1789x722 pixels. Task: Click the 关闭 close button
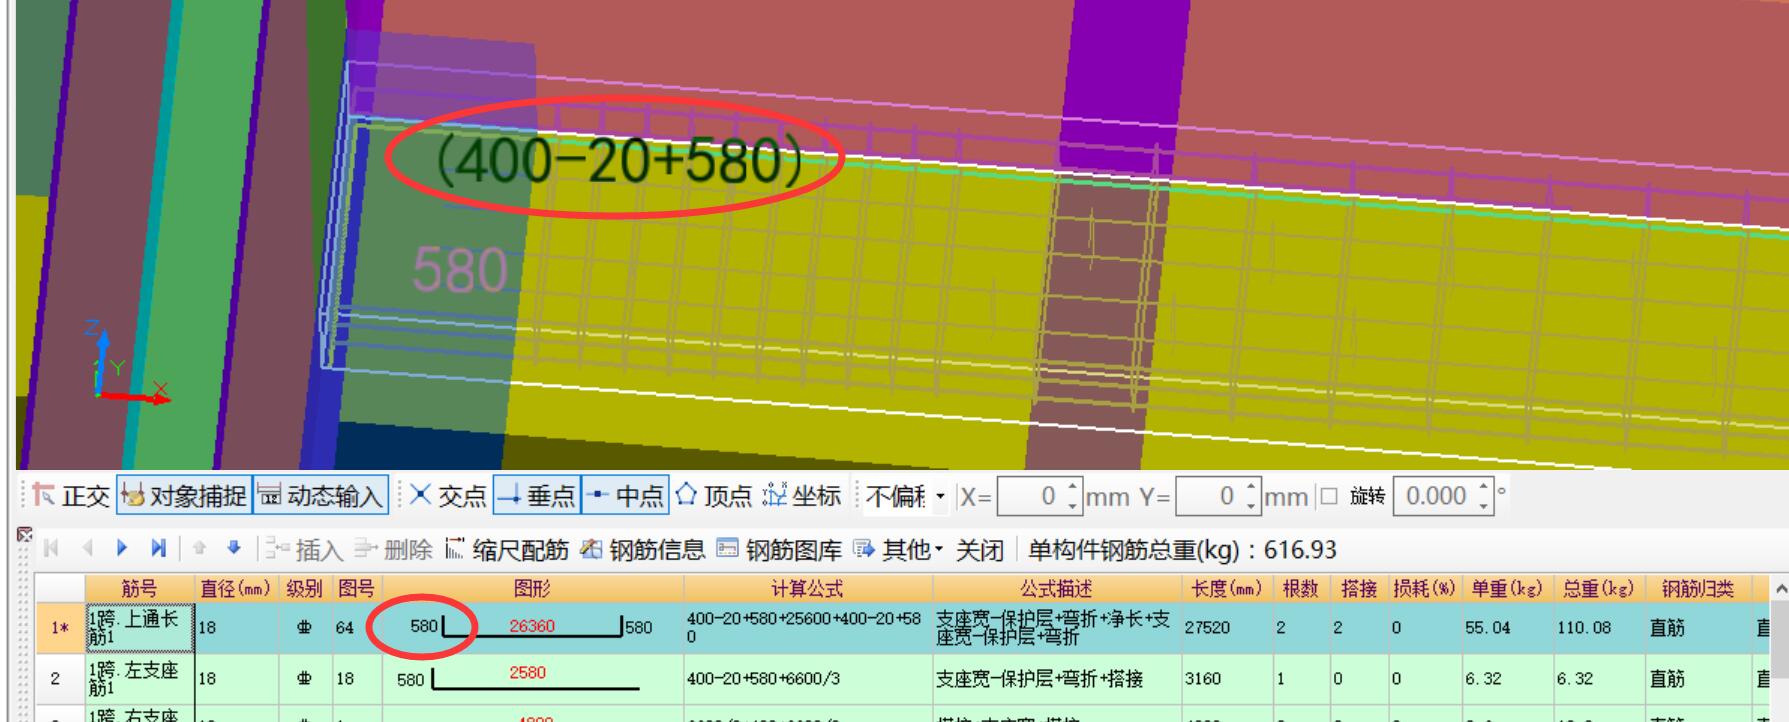(979, 549)
